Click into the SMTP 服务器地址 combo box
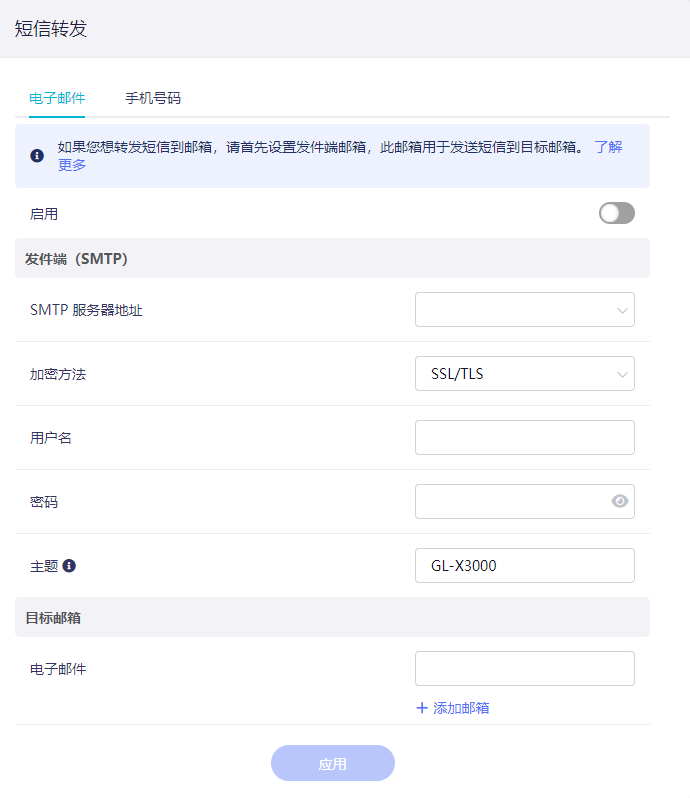Screen dimensions: 690x798 click(510, 310)
